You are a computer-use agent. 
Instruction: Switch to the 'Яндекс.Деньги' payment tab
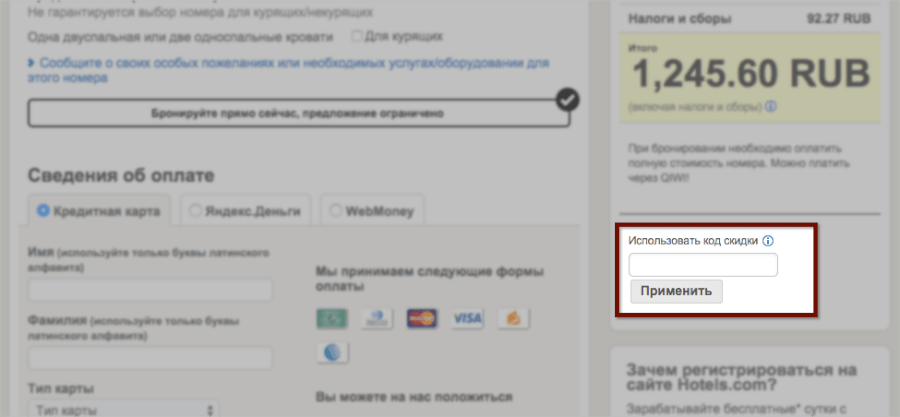tap(245, 211)
